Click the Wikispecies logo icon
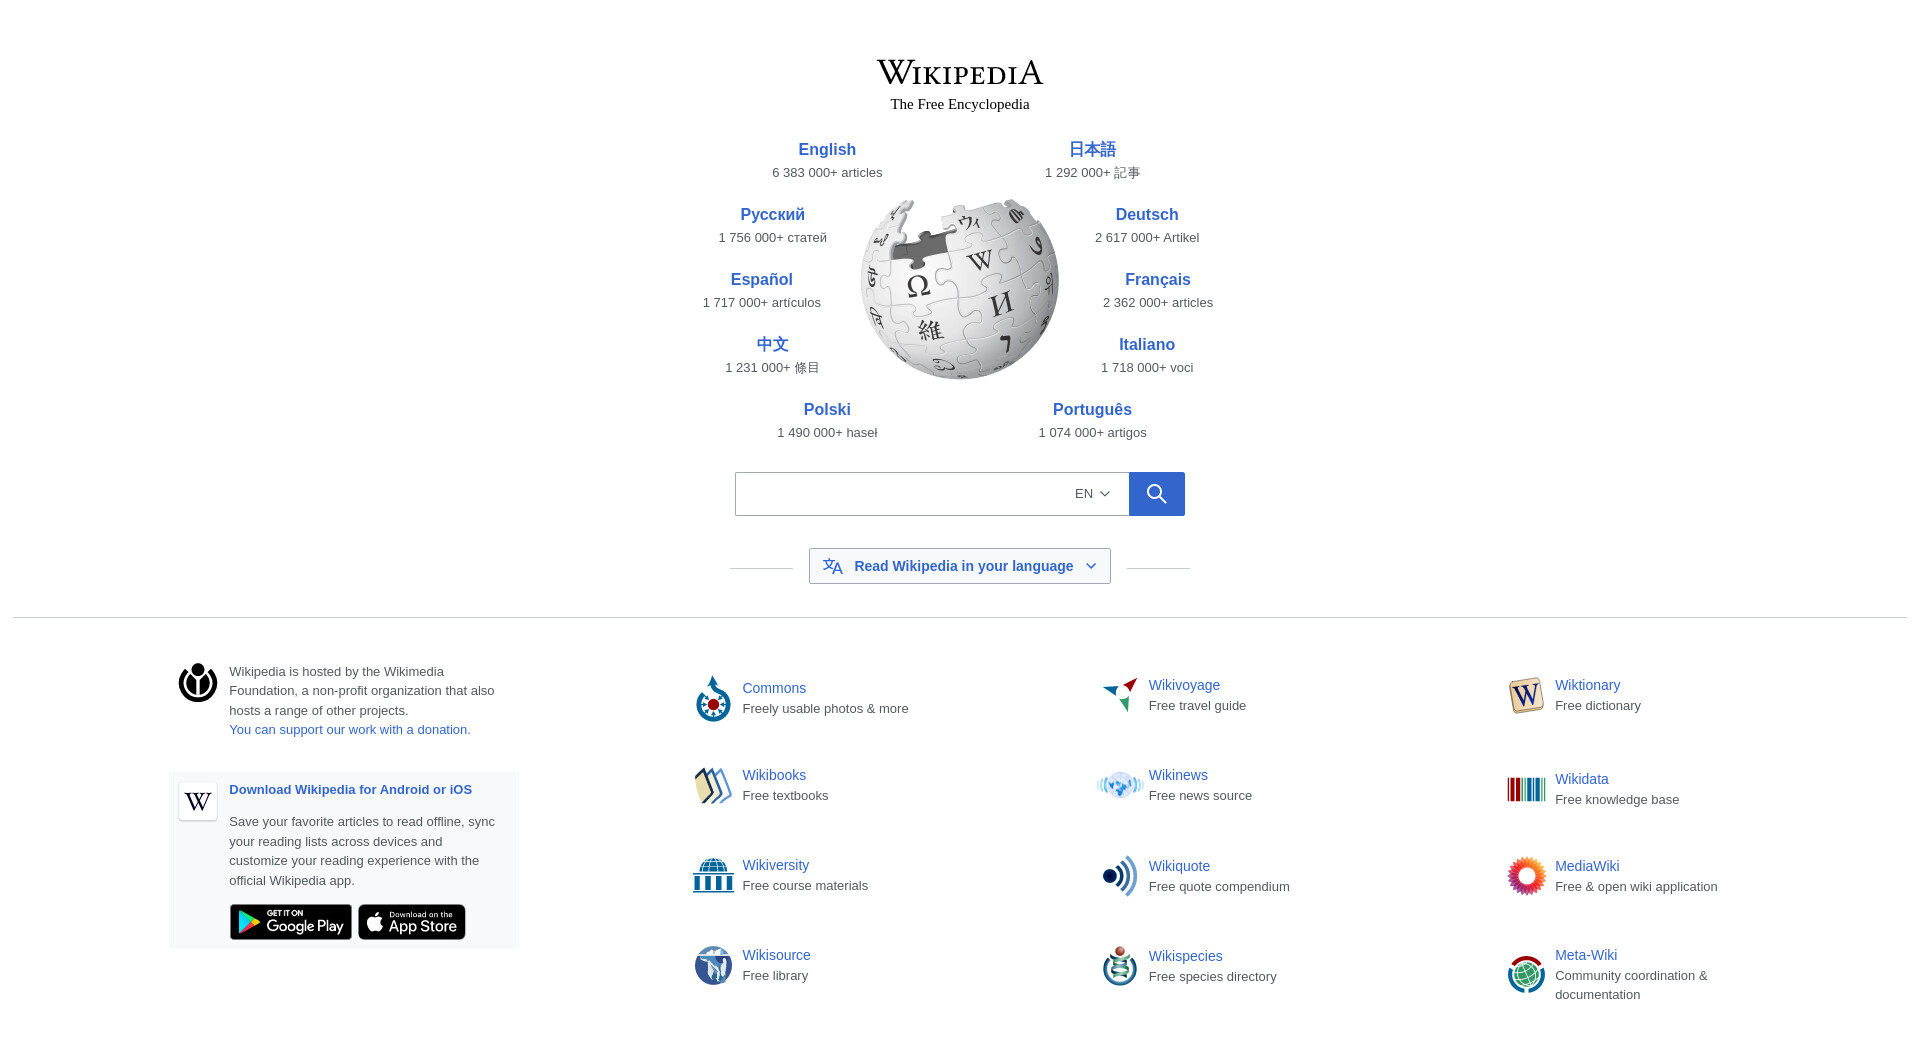Screen dimensions: 1920x1040 click(x=1120, y=966)
